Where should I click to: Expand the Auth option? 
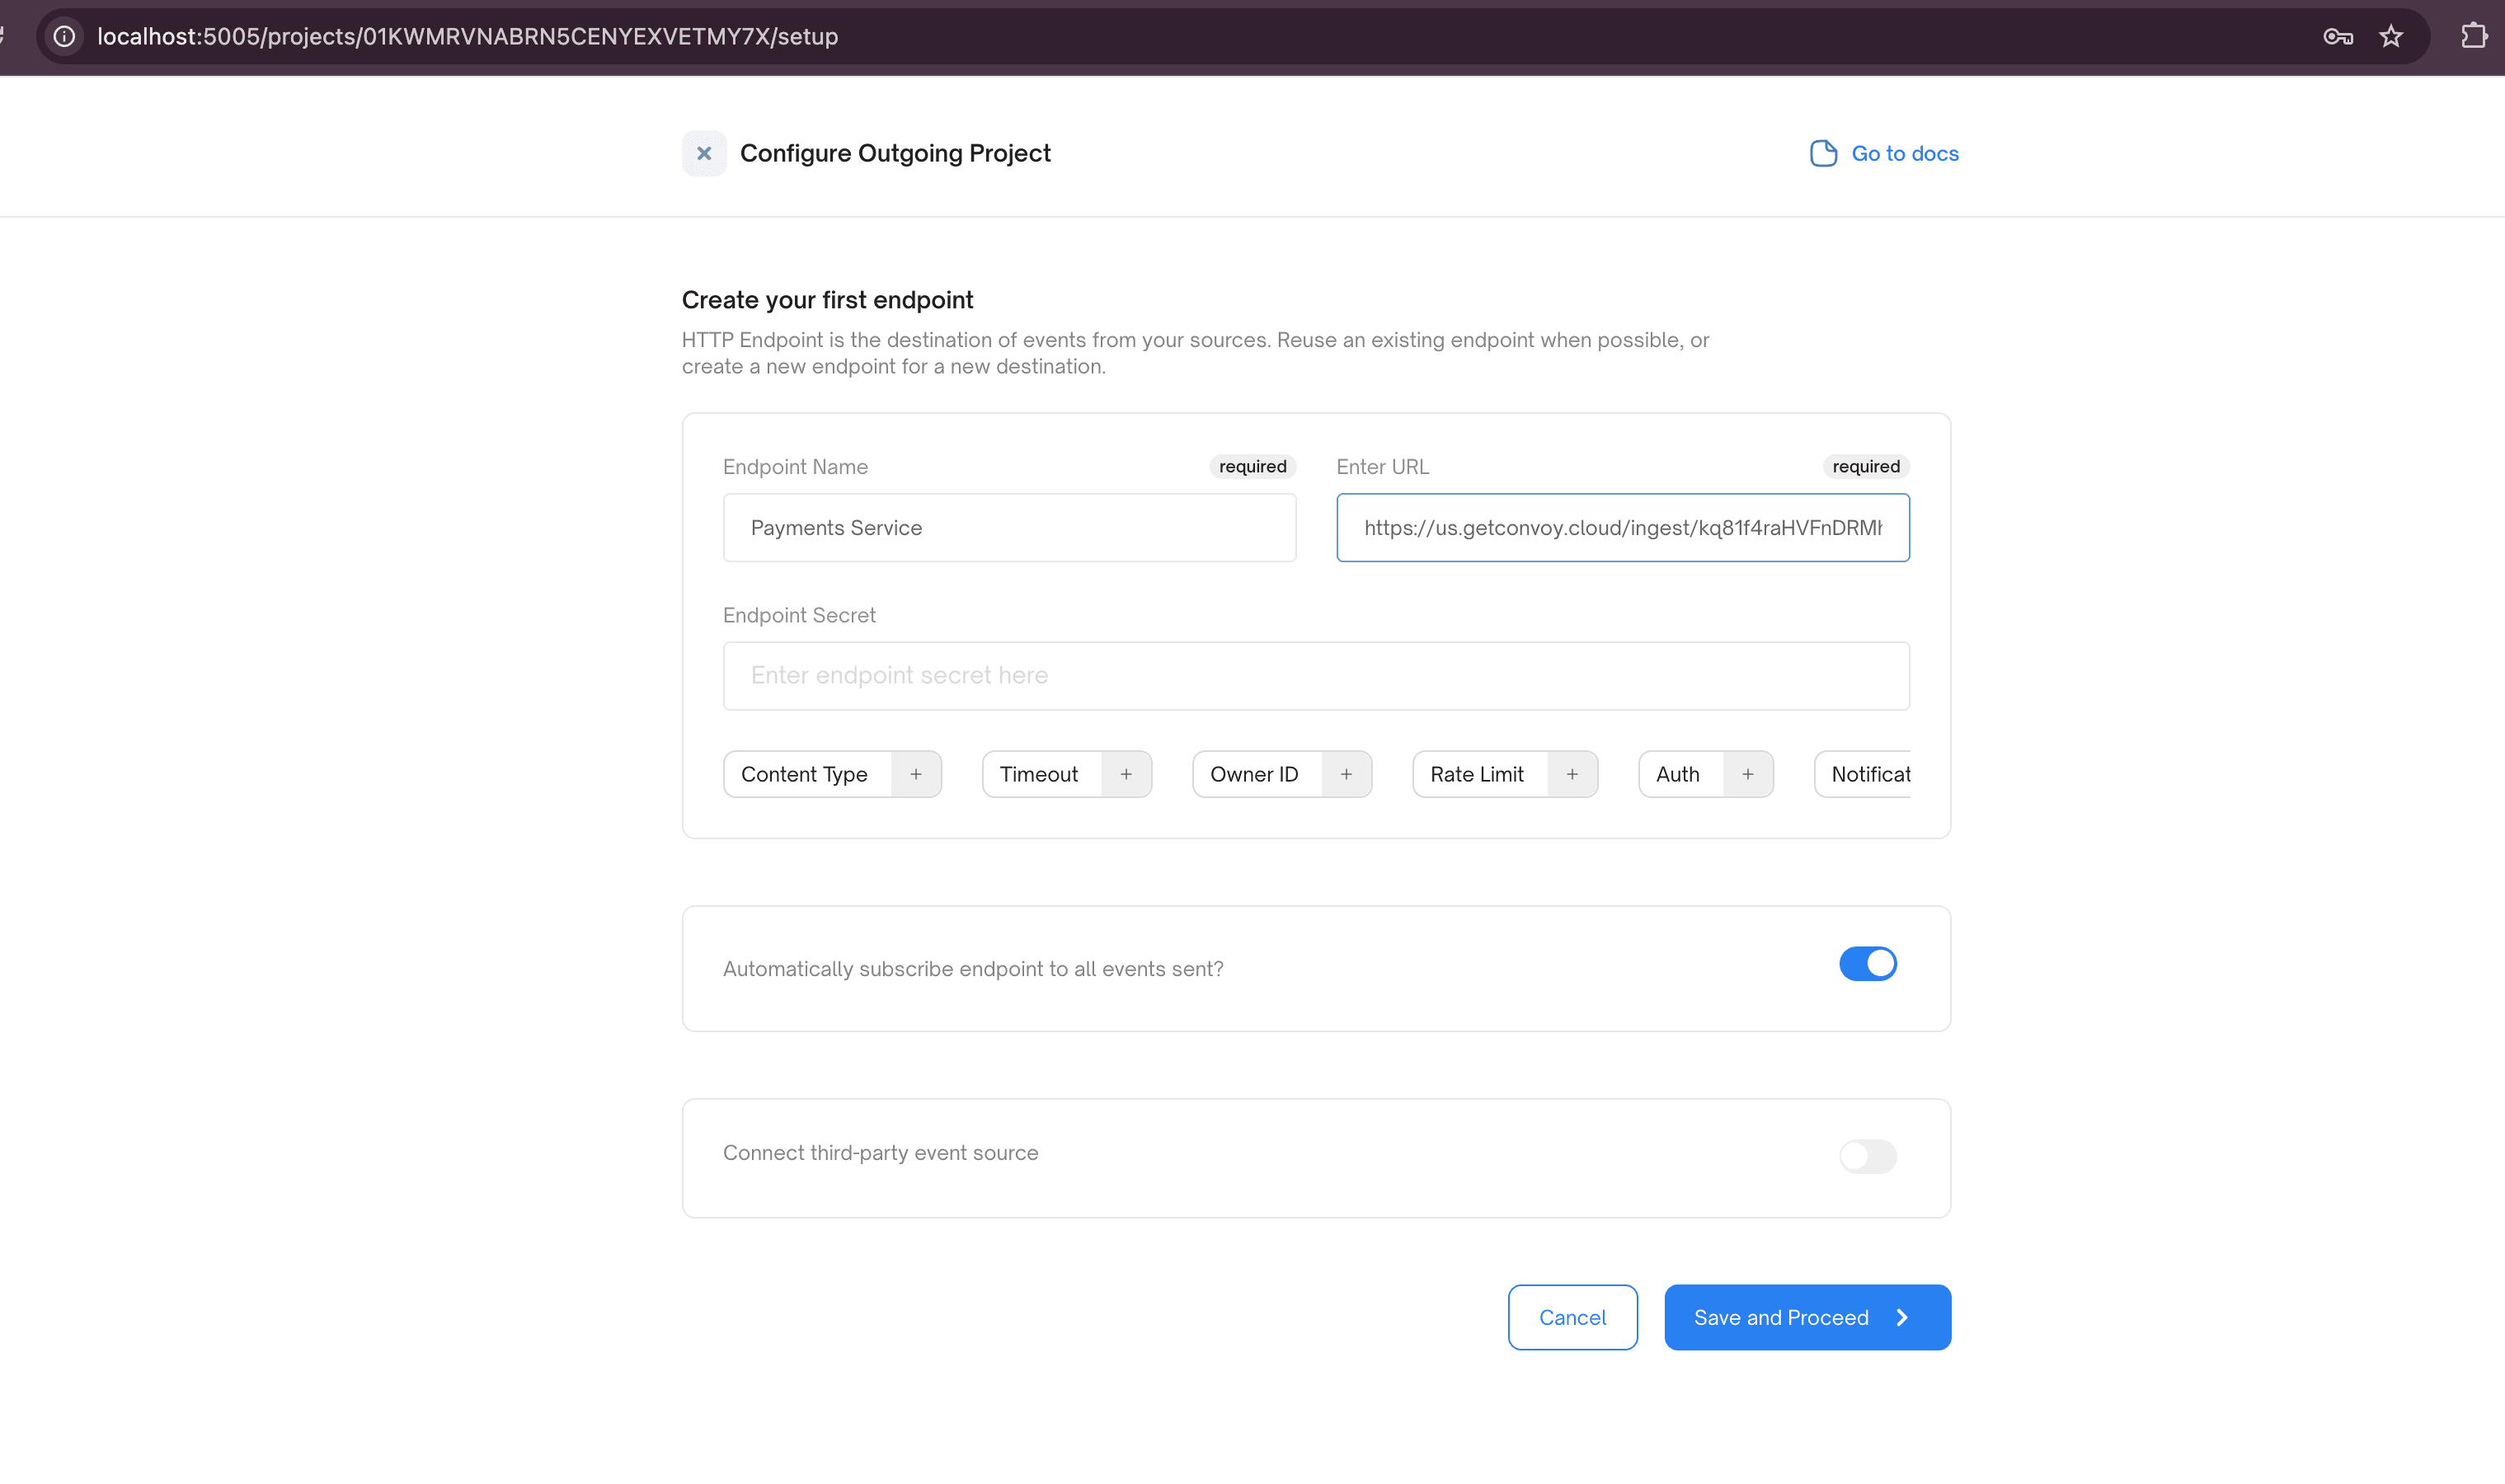click(x=1706, y=774)
